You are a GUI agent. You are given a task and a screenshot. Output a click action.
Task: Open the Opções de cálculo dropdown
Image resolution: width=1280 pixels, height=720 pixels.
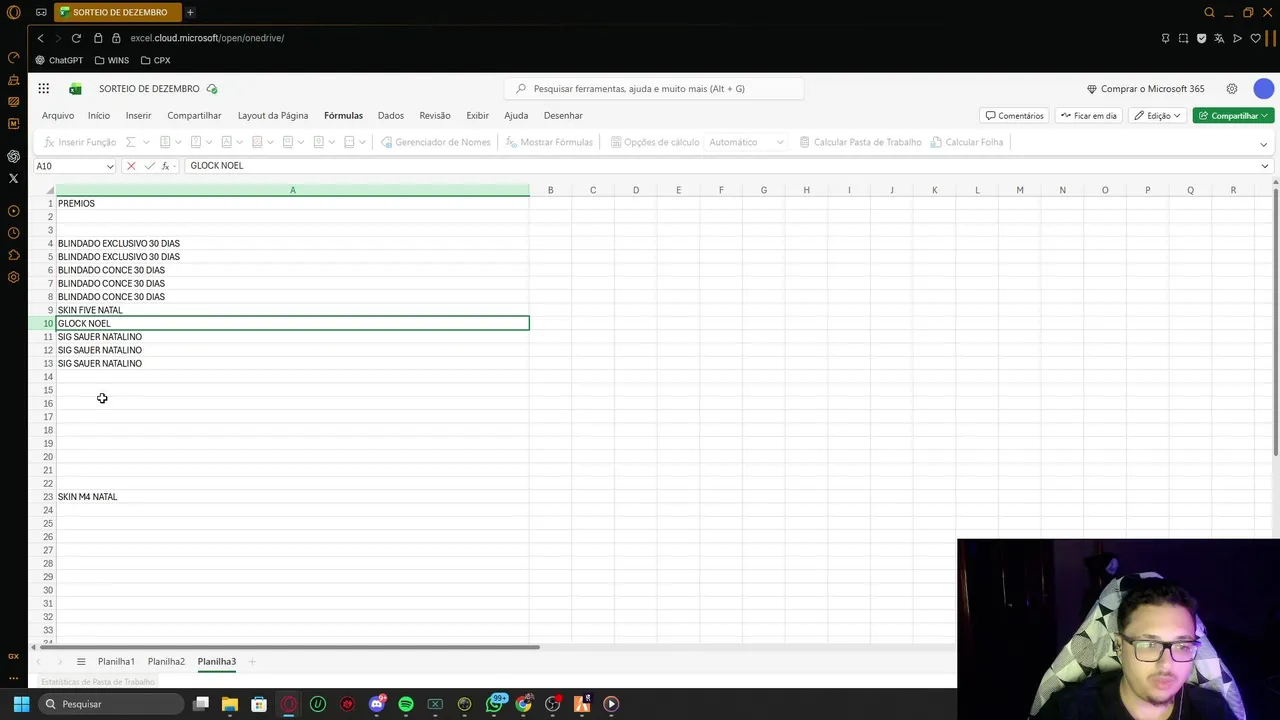(x=655, y=142)
